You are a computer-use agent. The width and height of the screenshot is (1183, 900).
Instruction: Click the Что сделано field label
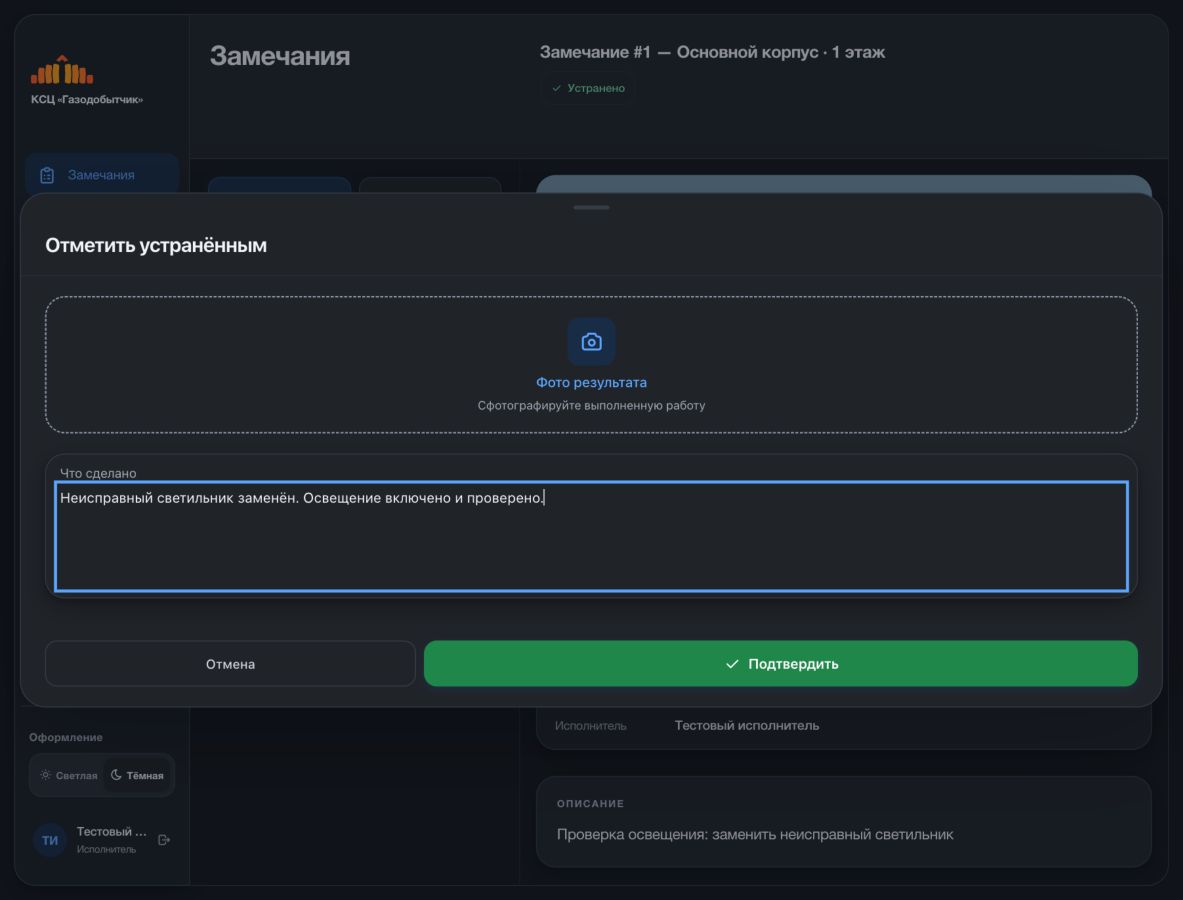click(98, 473)
